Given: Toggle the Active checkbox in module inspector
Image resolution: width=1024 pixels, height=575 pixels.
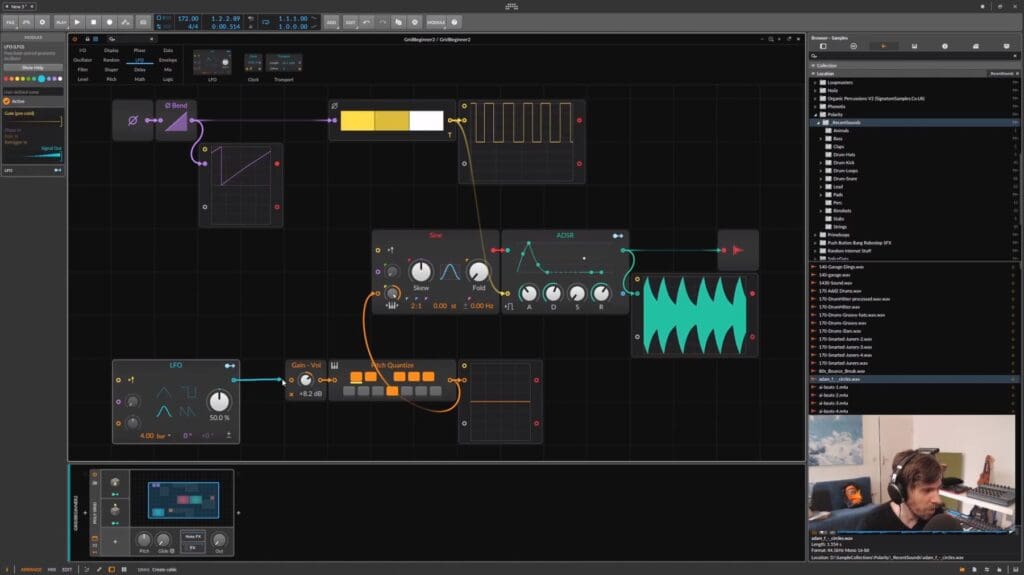Looking at the screenshot, I should tap(7, 101).
